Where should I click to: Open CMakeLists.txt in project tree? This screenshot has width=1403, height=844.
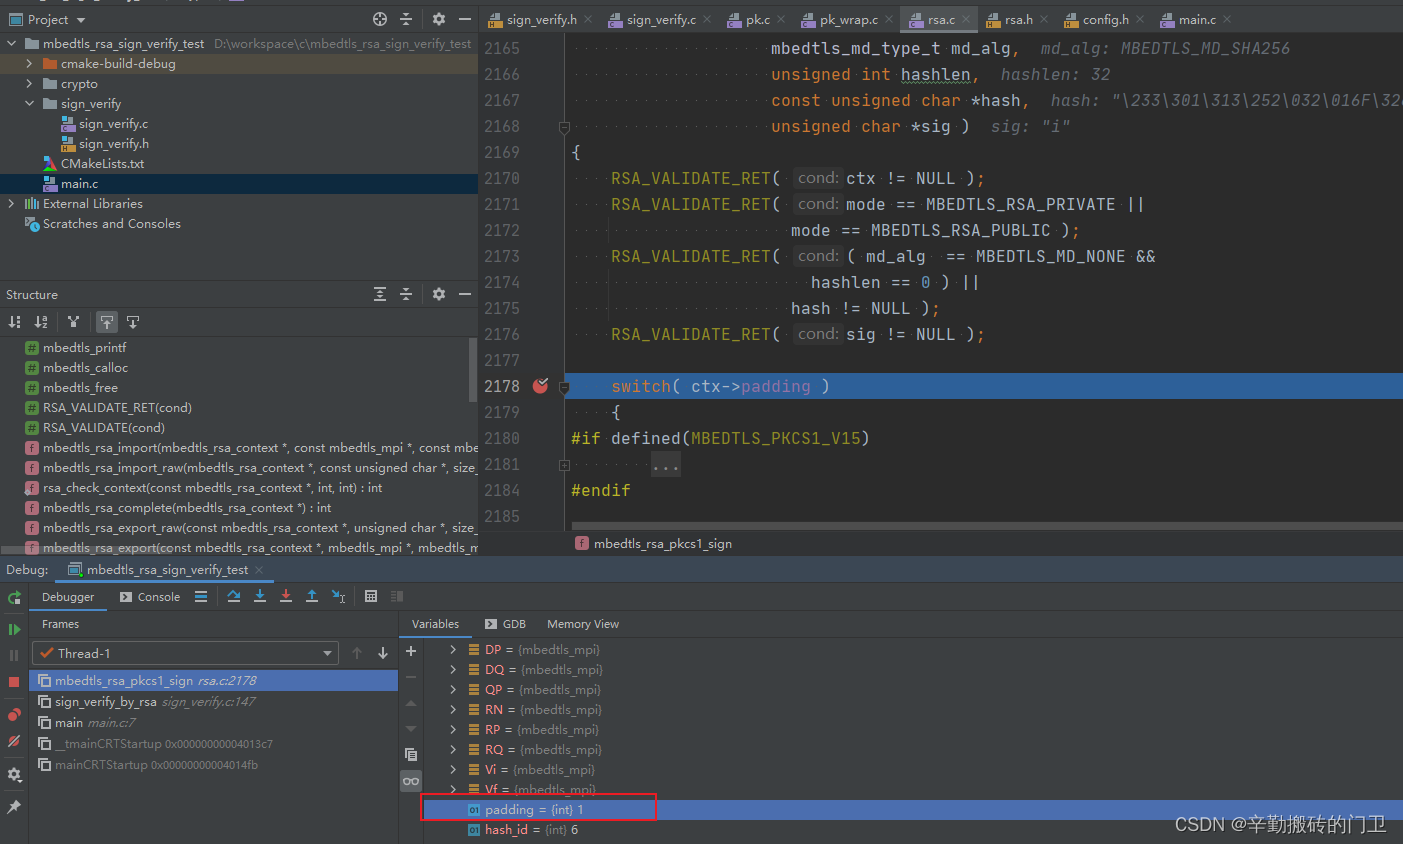pos(102,164)
